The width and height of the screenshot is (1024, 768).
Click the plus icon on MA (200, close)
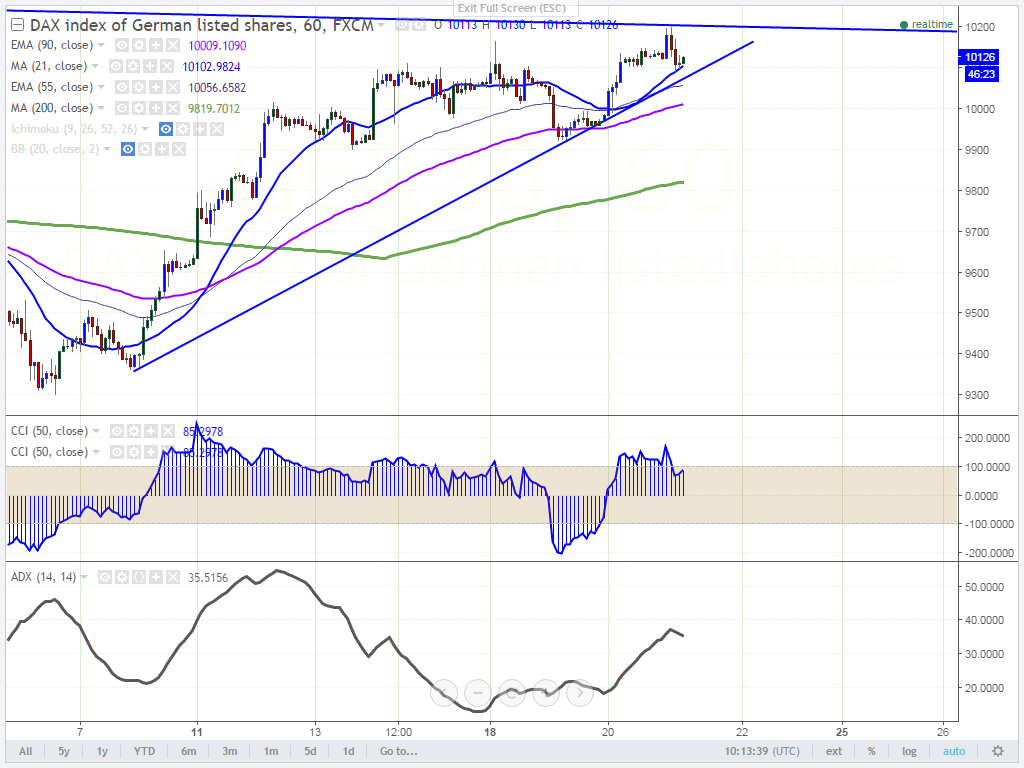pyautogui.click(x=155, y=108)
